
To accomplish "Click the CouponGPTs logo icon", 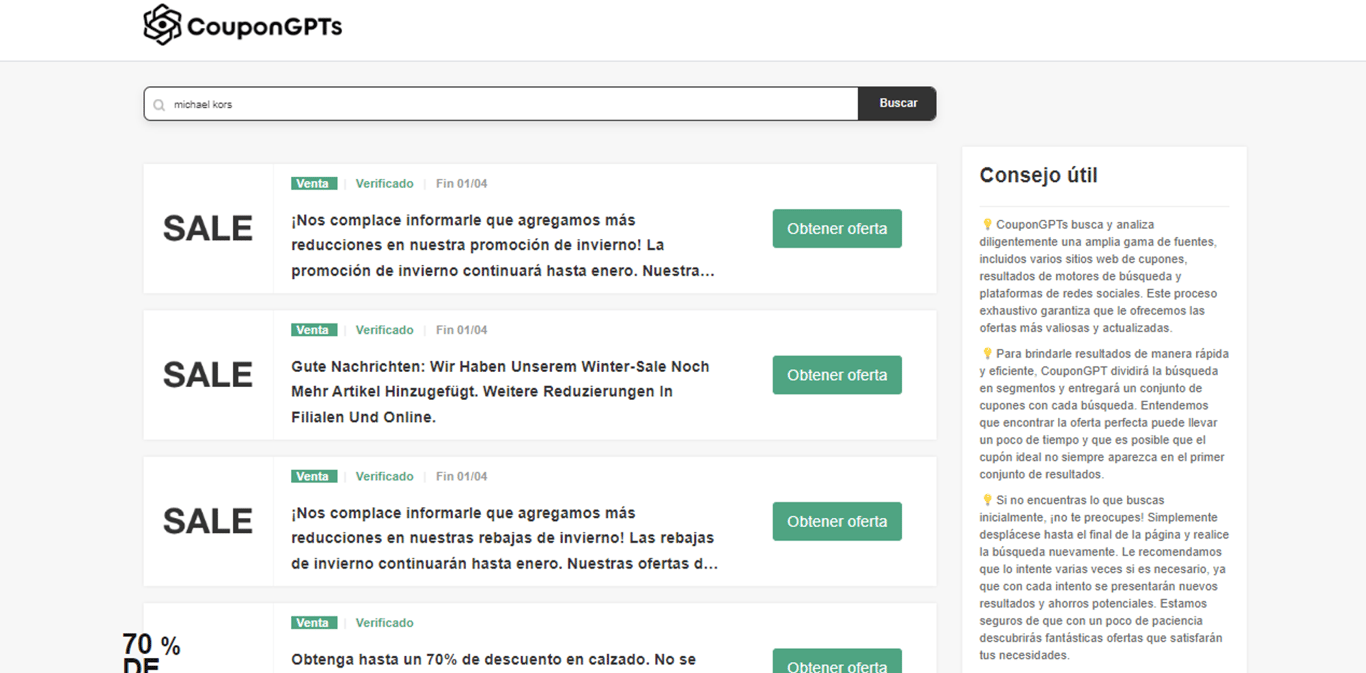I will coord(162,25).
